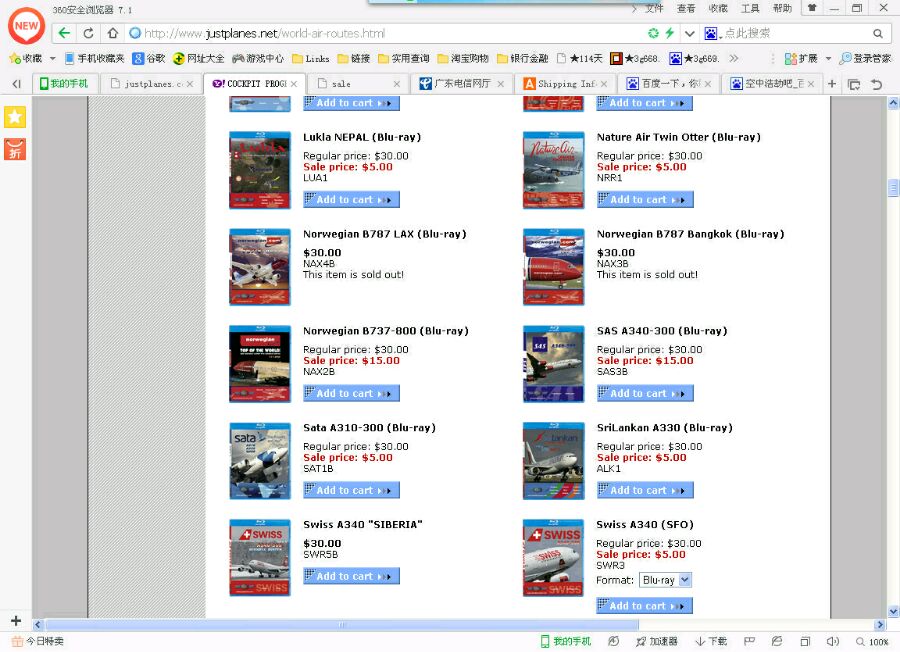The width and height of the screenshot is (900, 652).
Task: Add SriLankan A330 to cart
Action: 645,490
